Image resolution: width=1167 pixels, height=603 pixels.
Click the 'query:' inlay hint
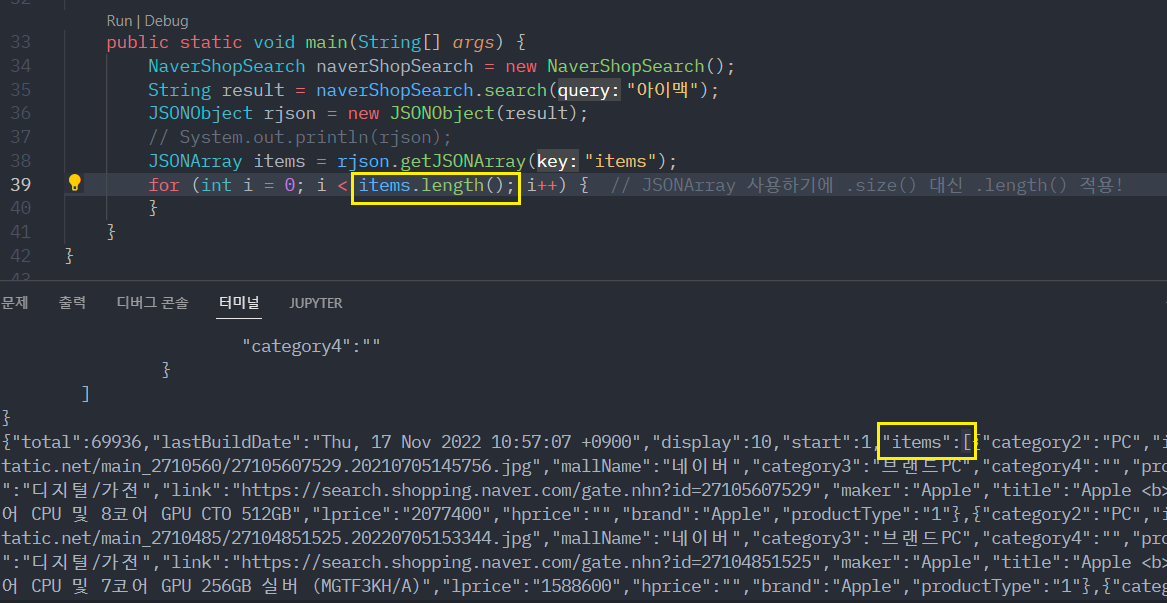pyautogui.click(x=589, y=91)
